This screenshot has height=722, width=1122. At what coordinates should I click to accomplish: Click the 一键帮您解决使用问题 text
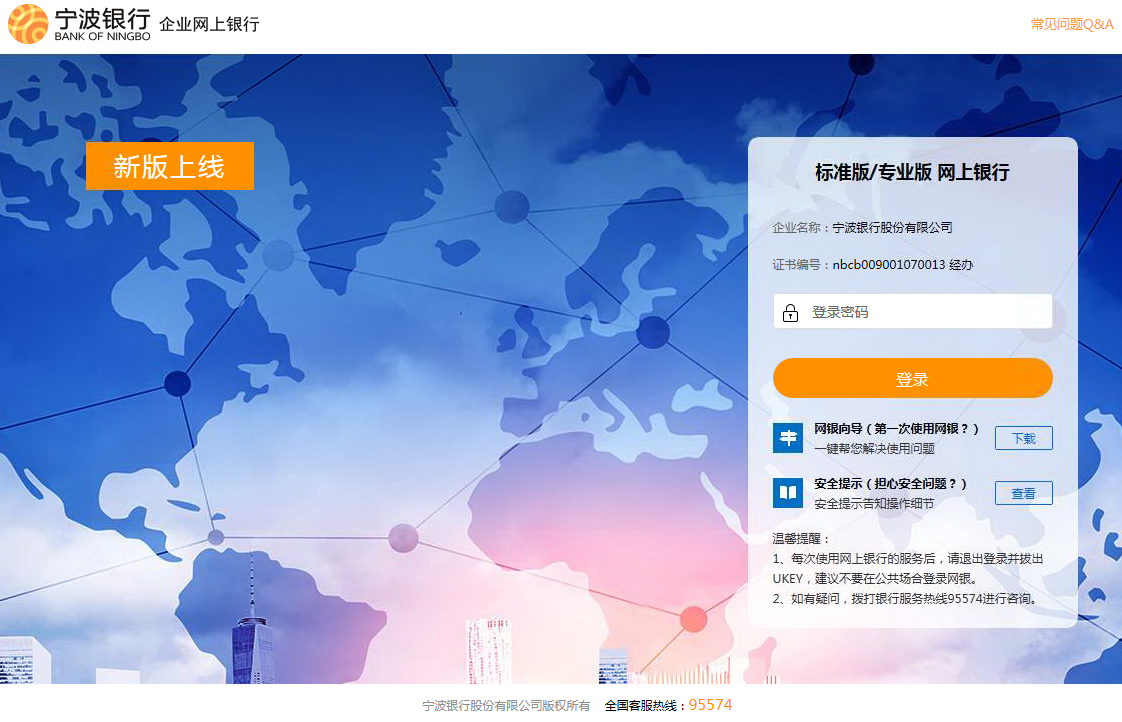[x=874, y=449]
